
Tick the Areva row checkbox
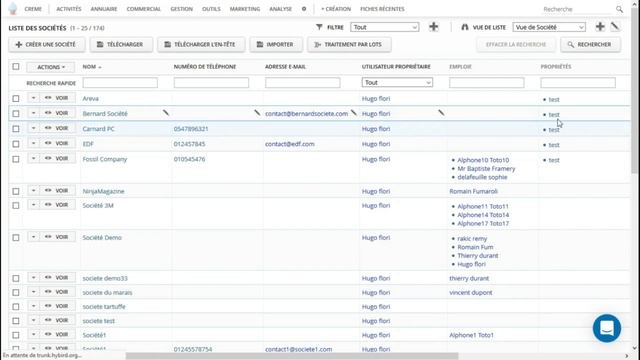pyautogui.click(x=16, y=98)
